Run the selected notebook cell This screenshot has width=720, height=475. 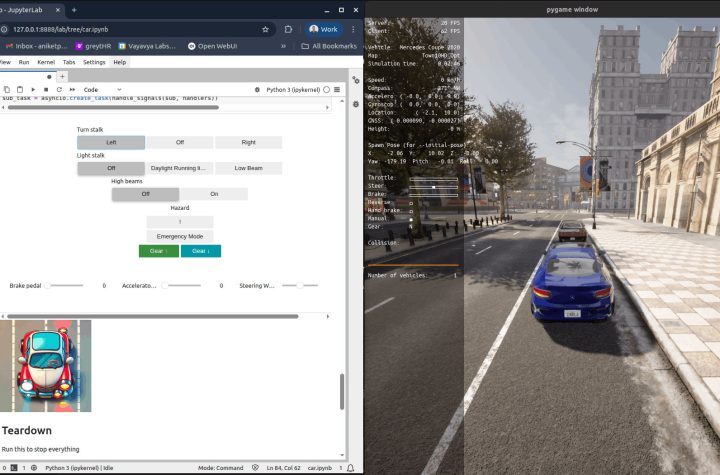pyautogui.click(x=33, y=89)
